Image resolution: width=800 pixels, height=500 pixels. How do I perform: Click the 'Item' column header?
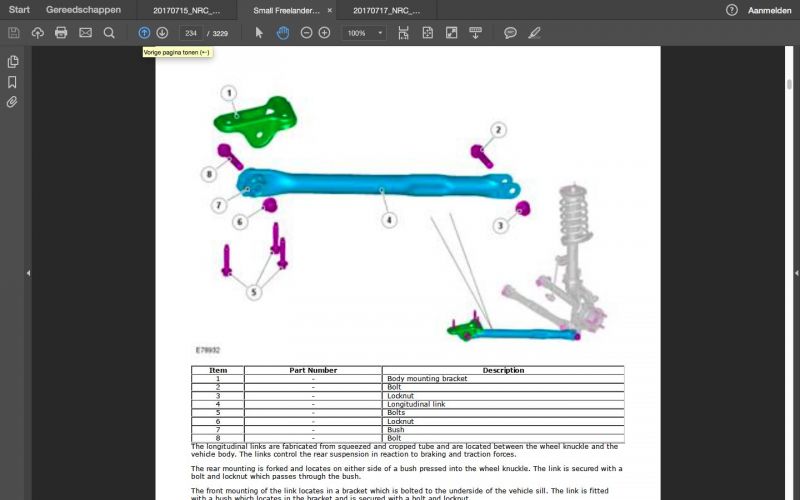tap(218, 370)
